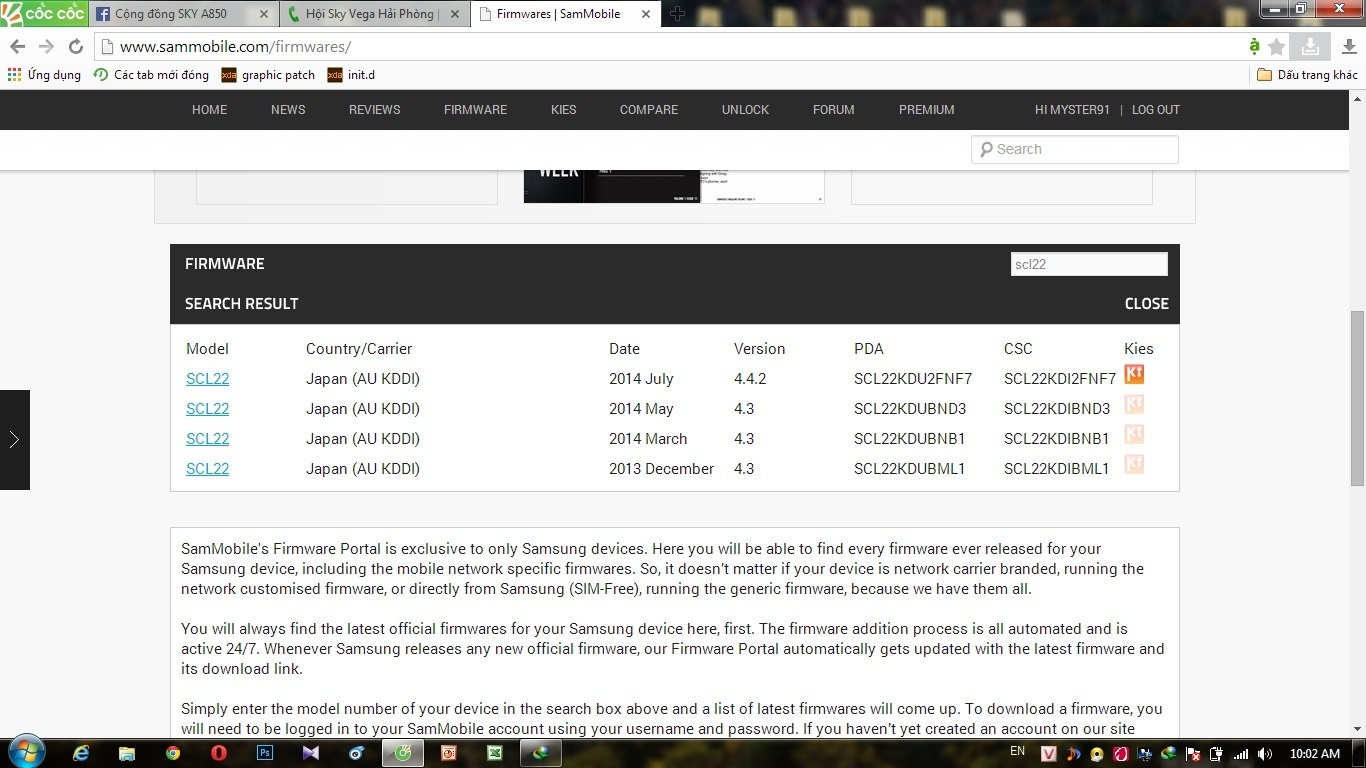Click the green Vietnamese typing icon in the address bar
1366x768 pixels.
[1254, 47]
